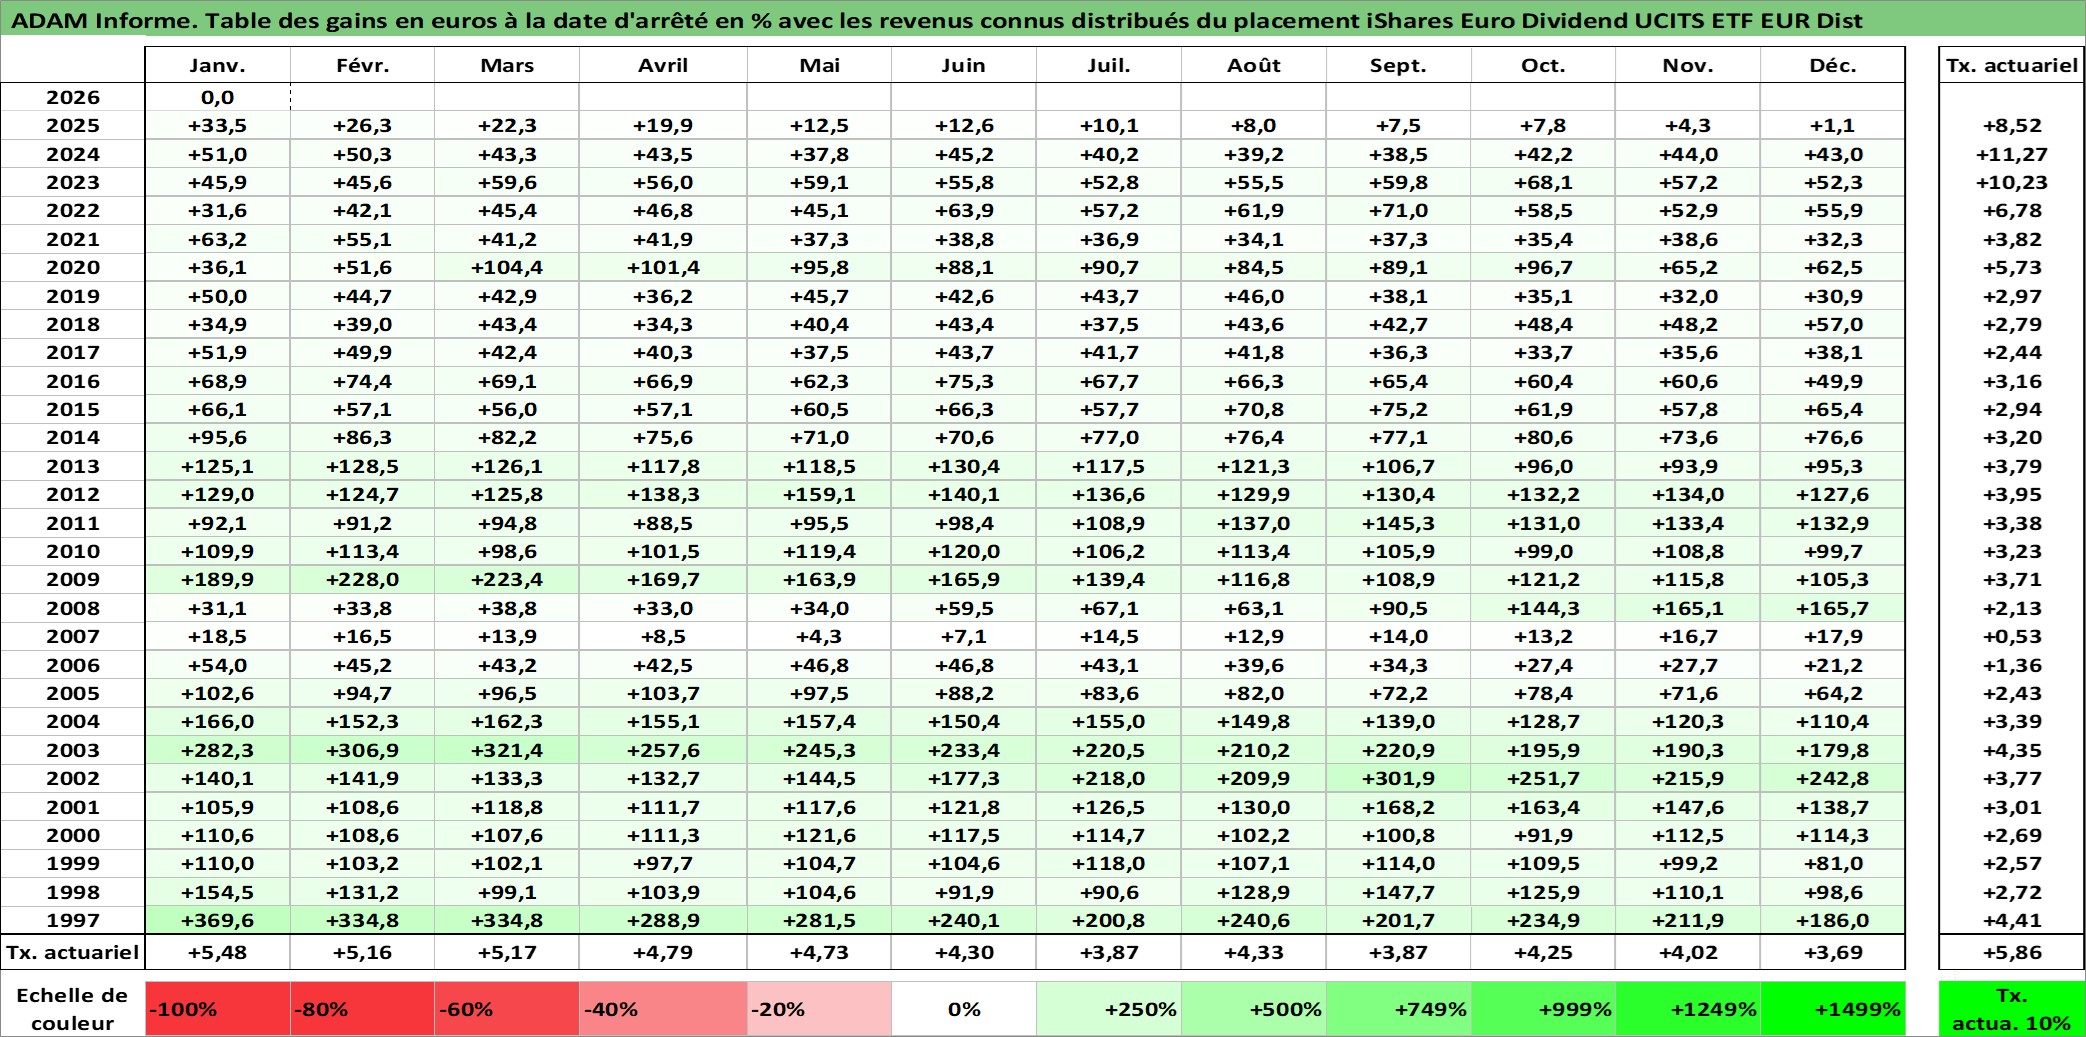Viewport: 2086px width, 1037px height.
Task: Click the +159,1 value in row 2012
Action: pos(819,494)
